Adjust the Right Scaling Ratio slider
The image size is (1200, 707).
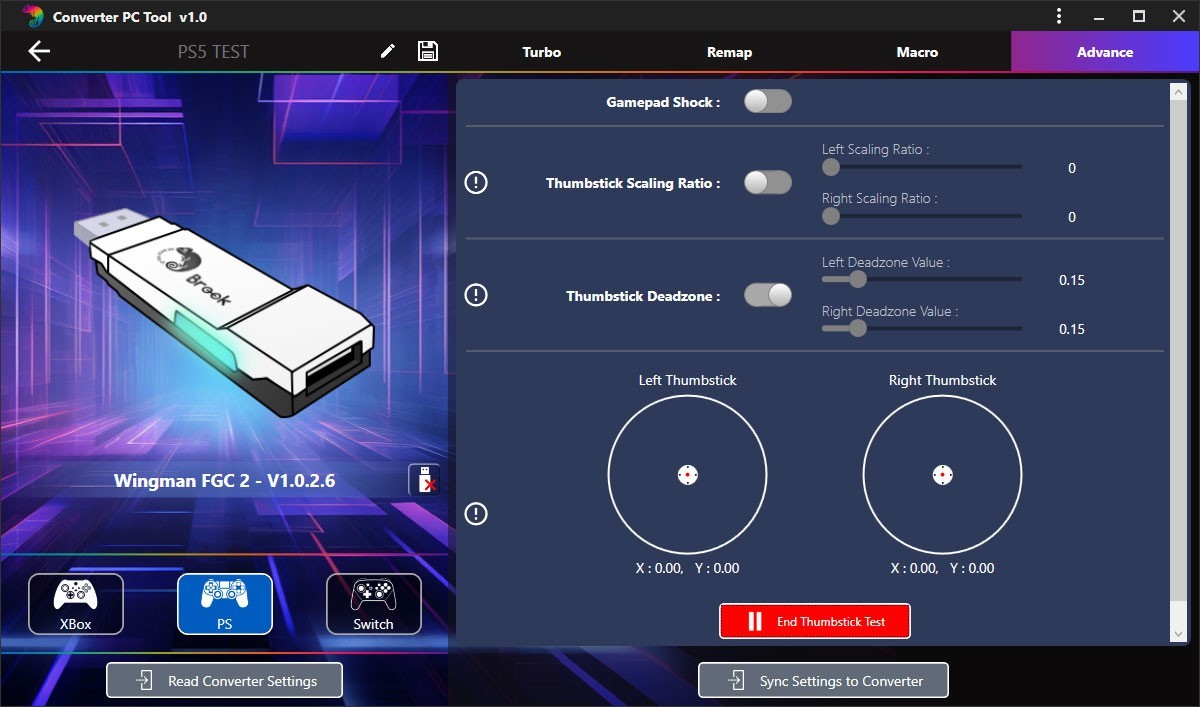click(x=922, y=216)
